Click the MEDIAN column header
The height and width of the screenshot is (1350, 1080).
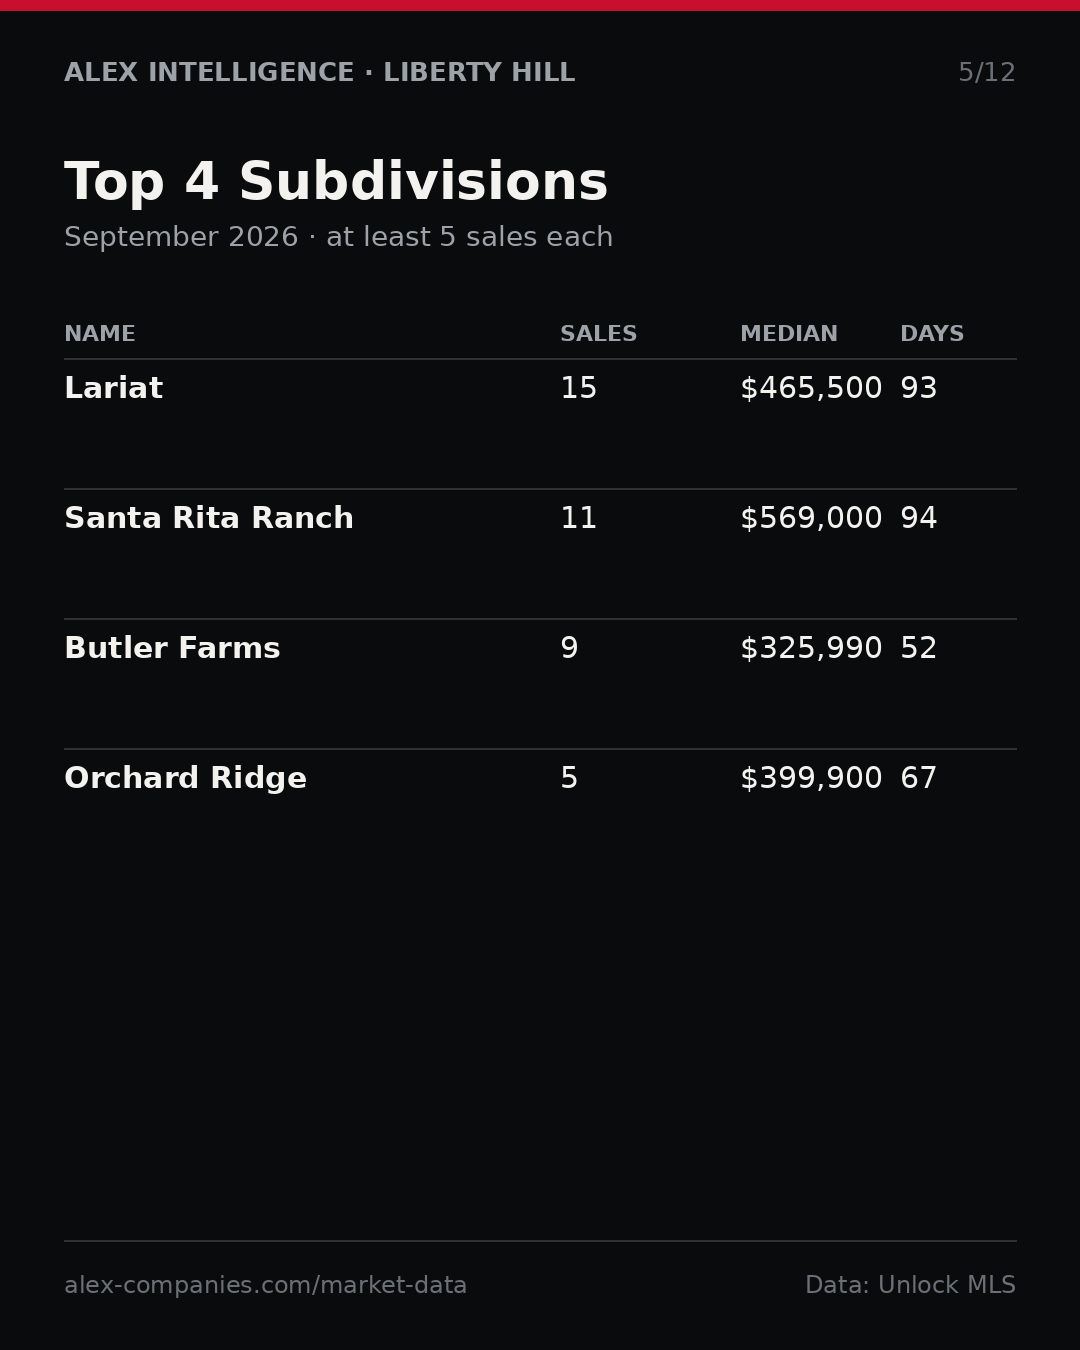pos(789,334)
